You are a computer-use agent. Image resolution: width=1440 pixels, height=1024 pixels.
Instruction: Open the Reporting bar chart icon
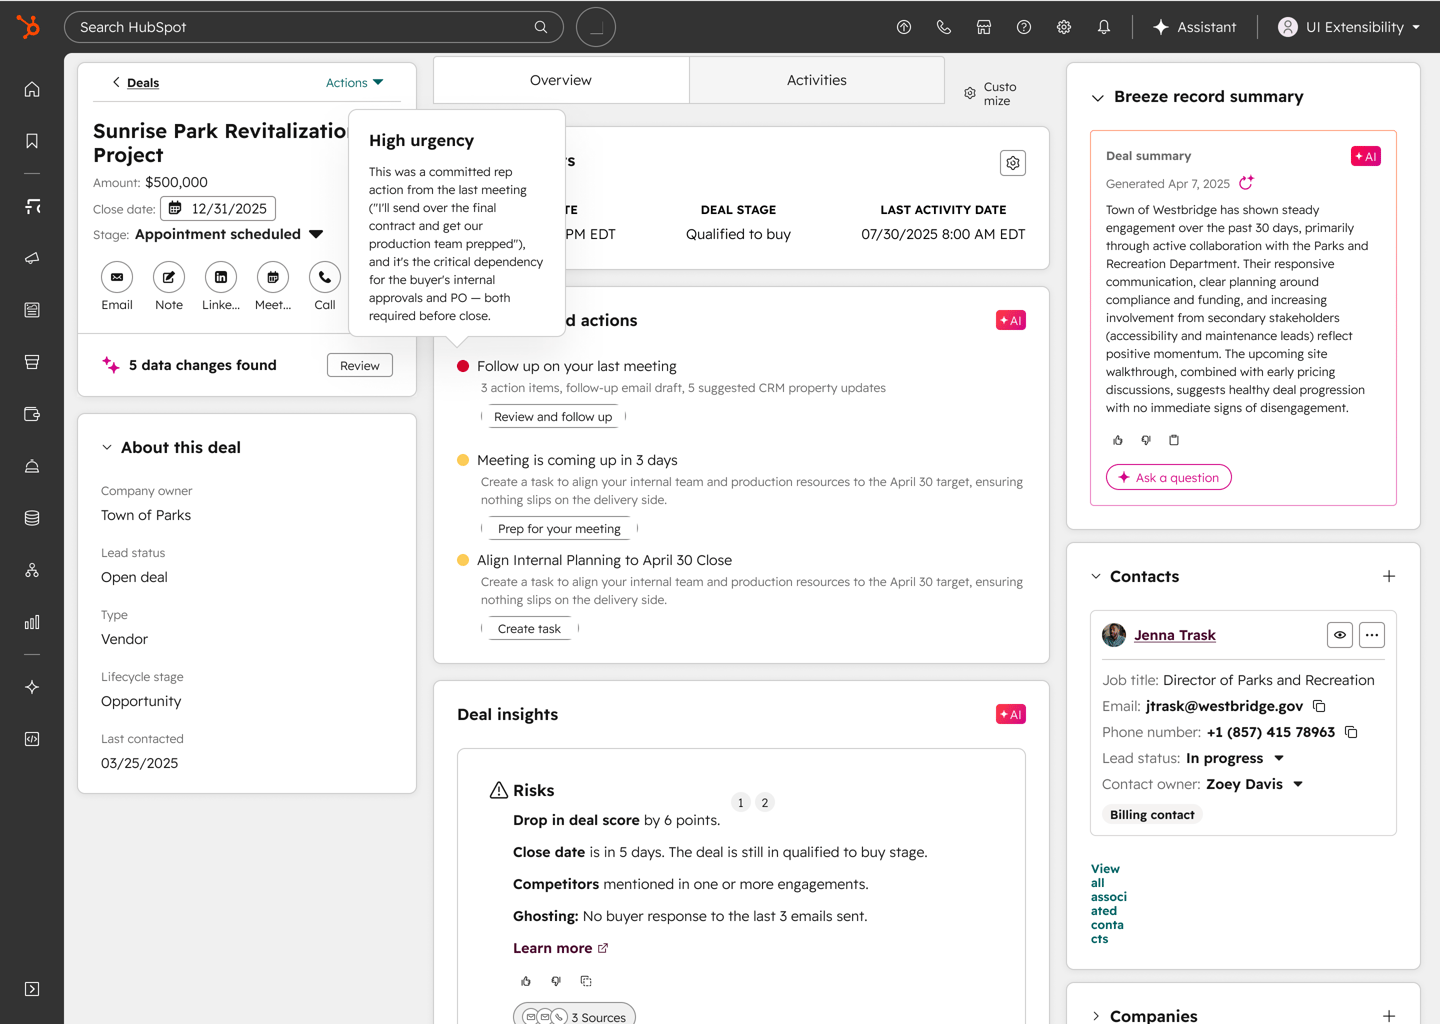(x=32, y=622)
